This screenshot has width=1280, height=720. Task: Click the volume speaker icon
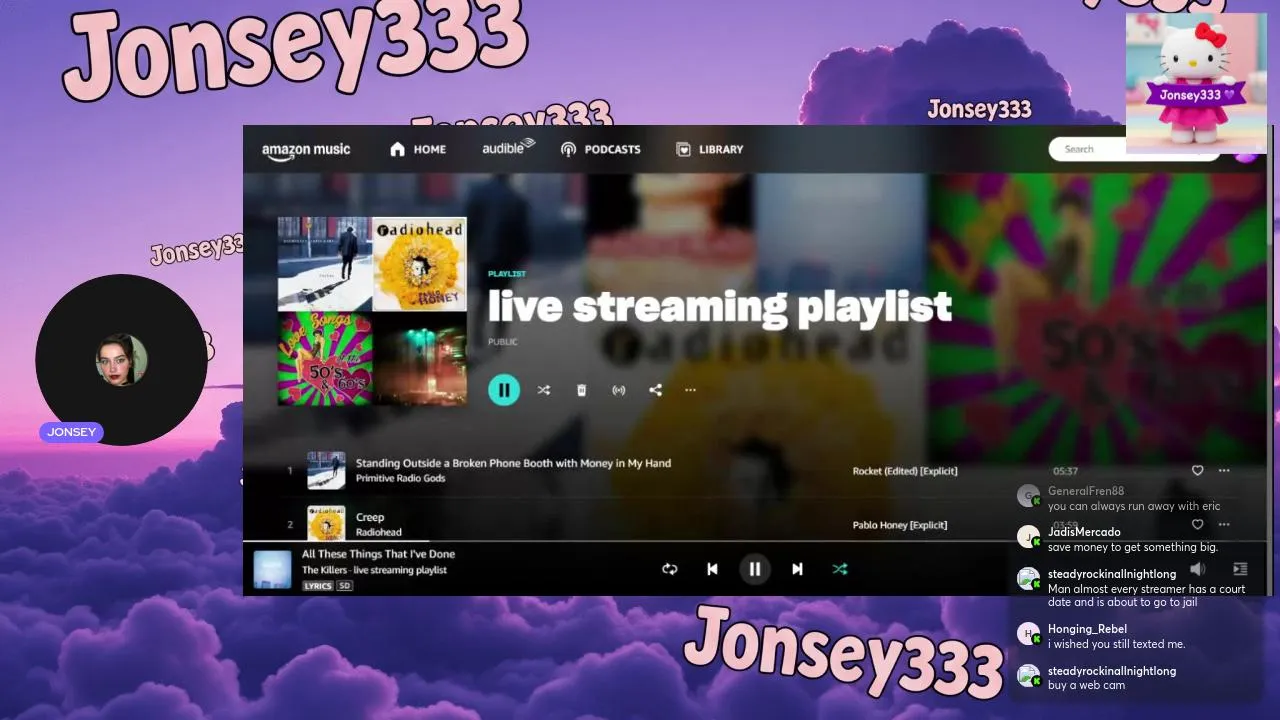pyautogui.click(x=1197, y=569)
